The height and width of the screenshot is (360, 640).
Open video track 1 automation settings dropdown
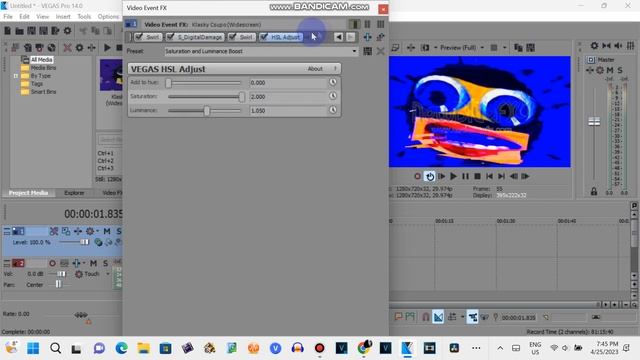point(98,231)
